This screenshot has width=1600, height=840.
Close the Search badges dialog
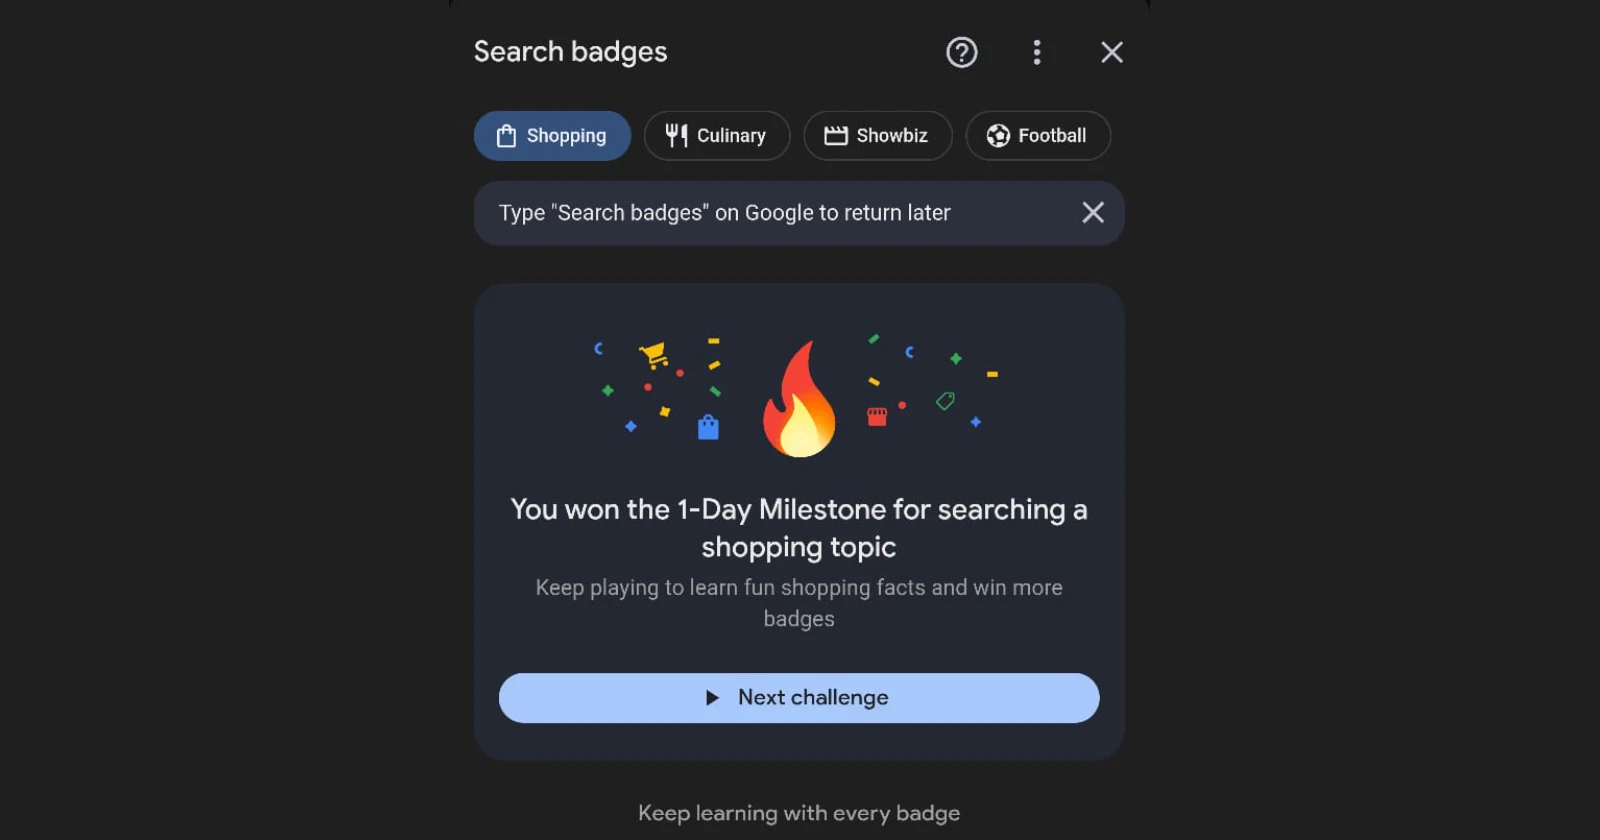coord(1110,52)
